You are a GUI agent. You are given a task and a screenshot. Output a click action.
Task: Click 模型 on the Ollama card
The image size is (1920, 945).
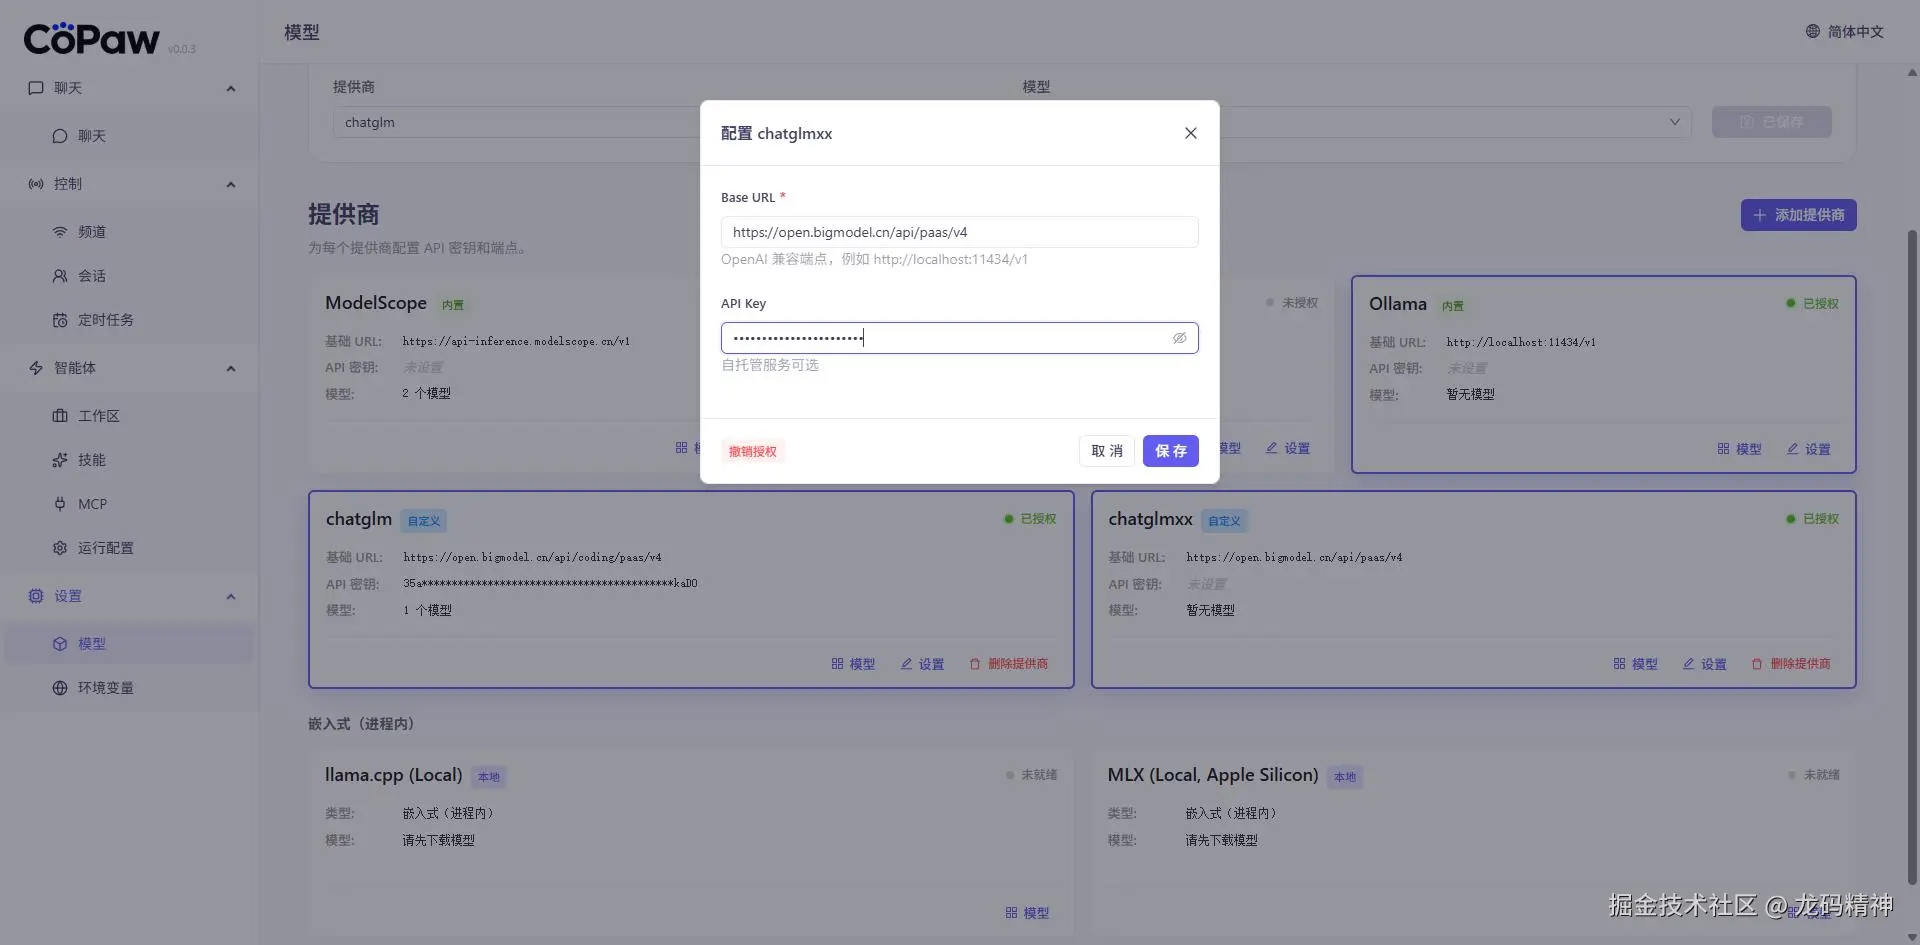pos(1739,449)
